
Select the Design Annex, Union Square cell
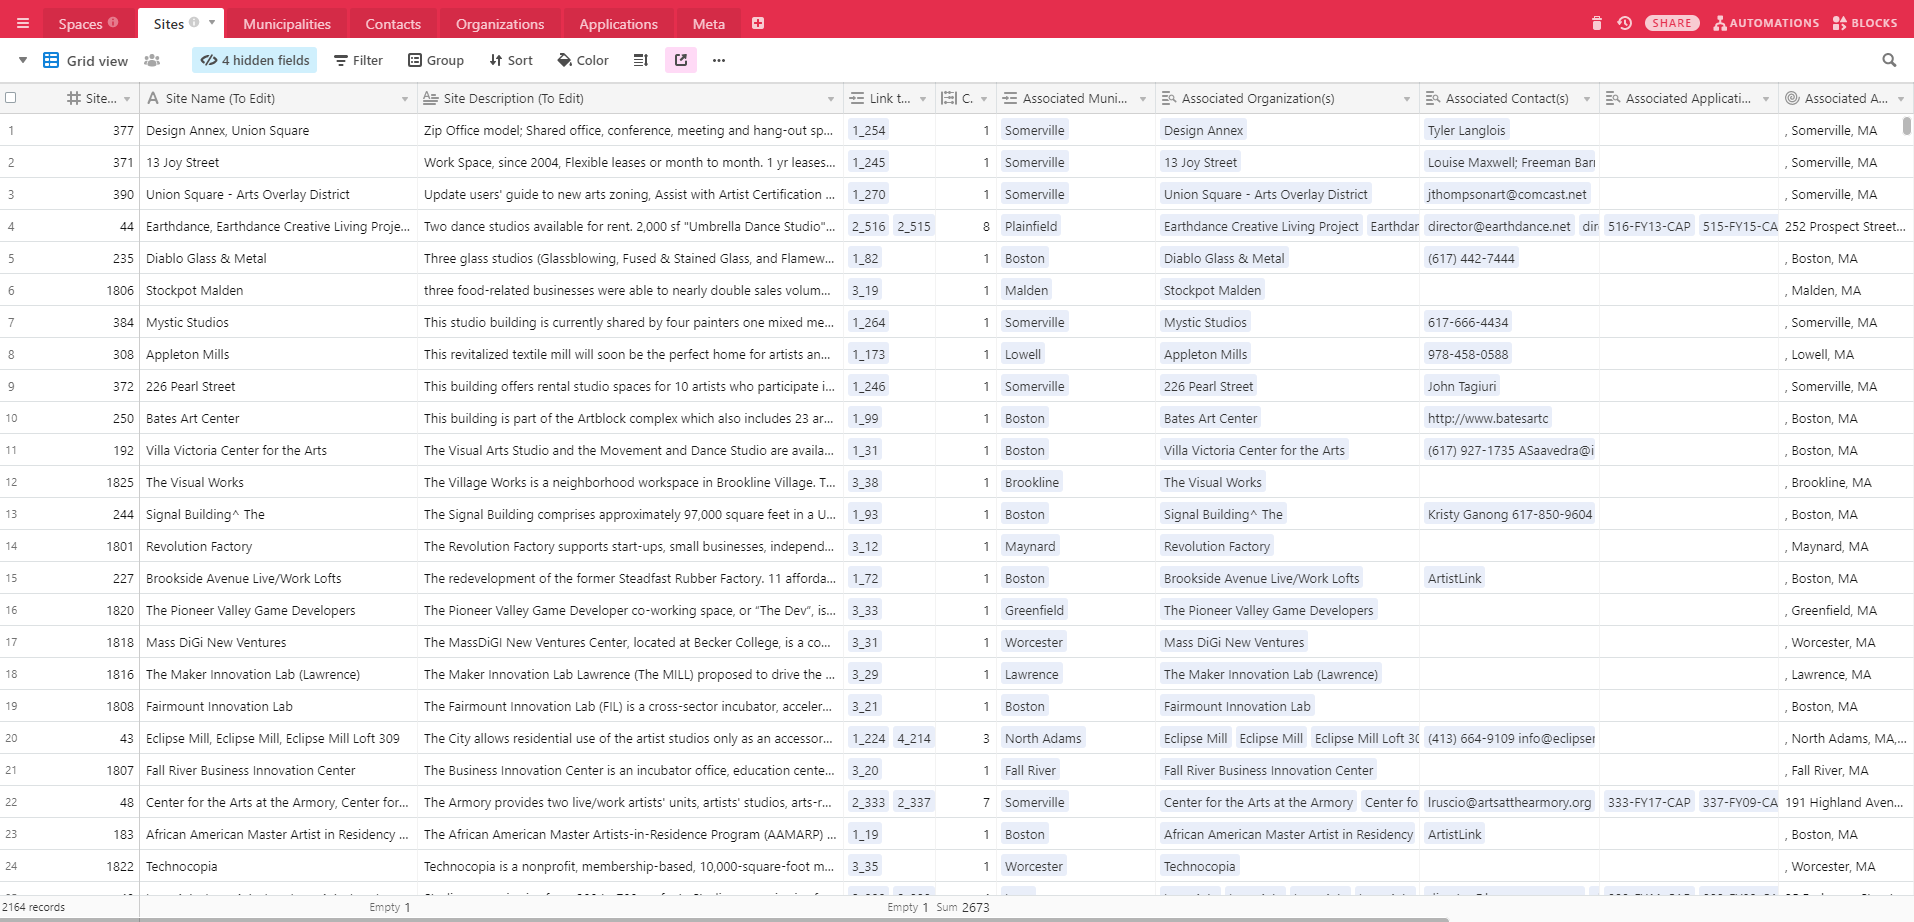pyautogui.click(x=278, y=130)
